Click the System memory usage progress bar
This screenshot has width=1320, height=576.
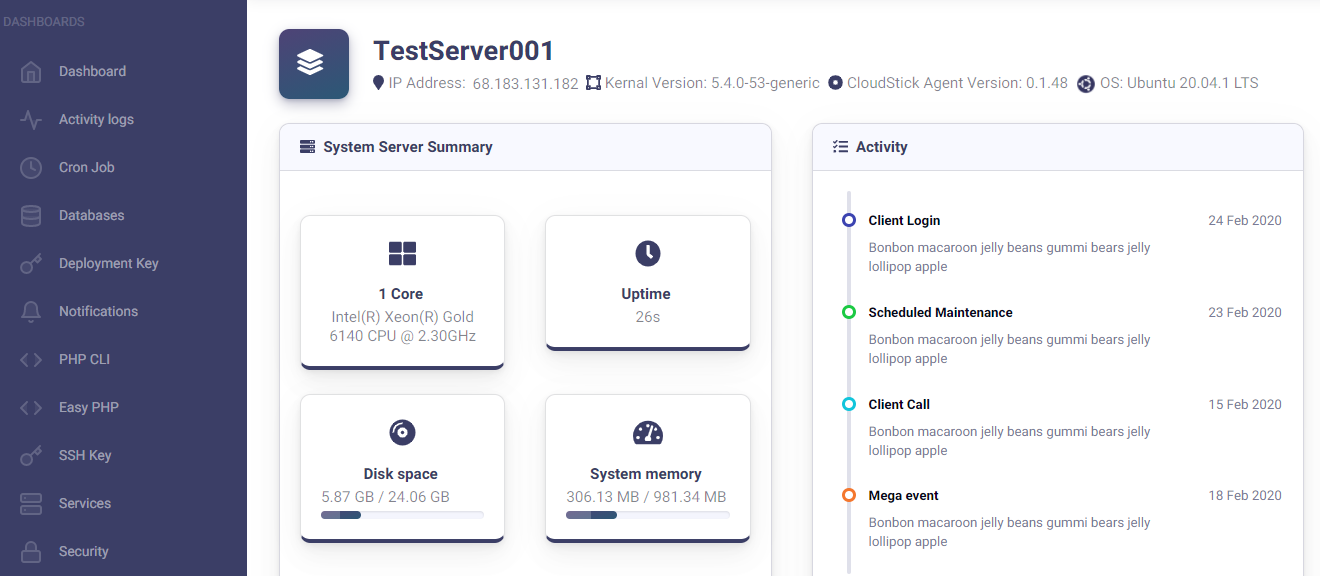pos(647,515)
